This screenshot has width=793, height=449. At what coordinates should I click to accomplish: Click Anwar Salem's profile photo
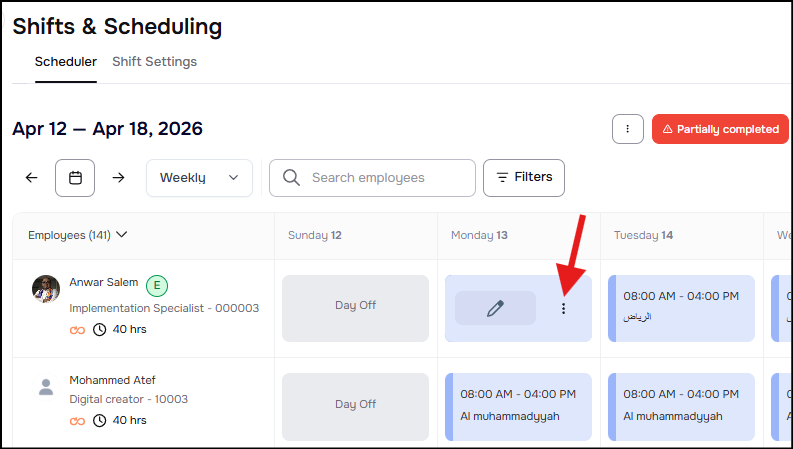(x=46, y=290)
